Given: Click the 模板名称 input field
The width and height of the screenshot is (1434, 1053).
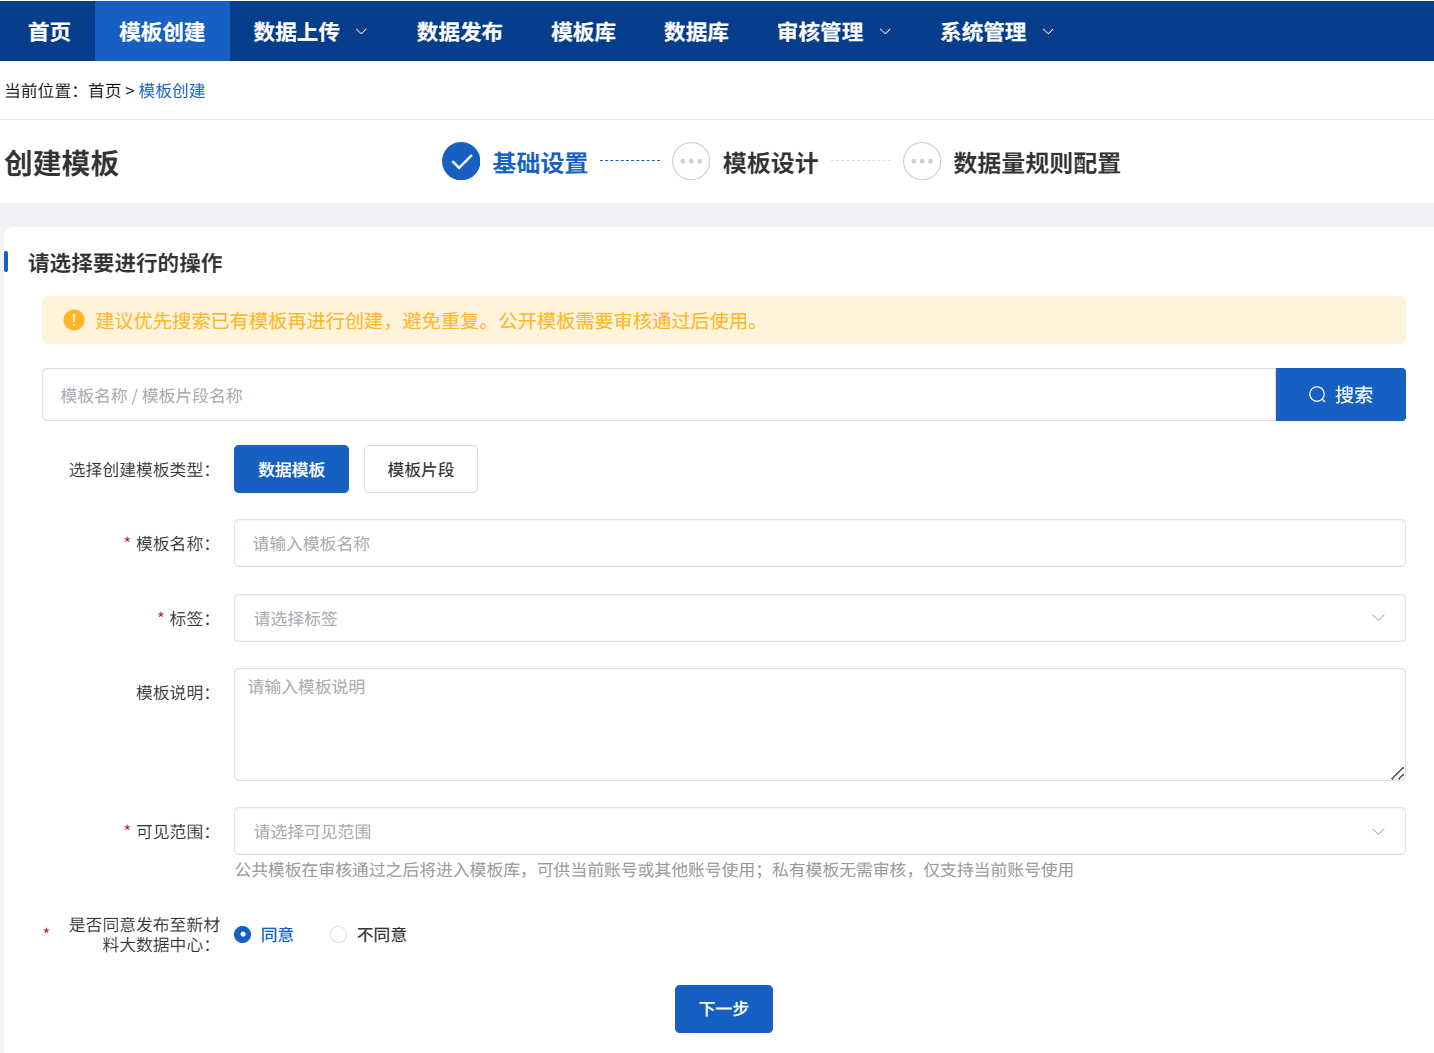Looking at the screenshot, I should pos(819,543).
